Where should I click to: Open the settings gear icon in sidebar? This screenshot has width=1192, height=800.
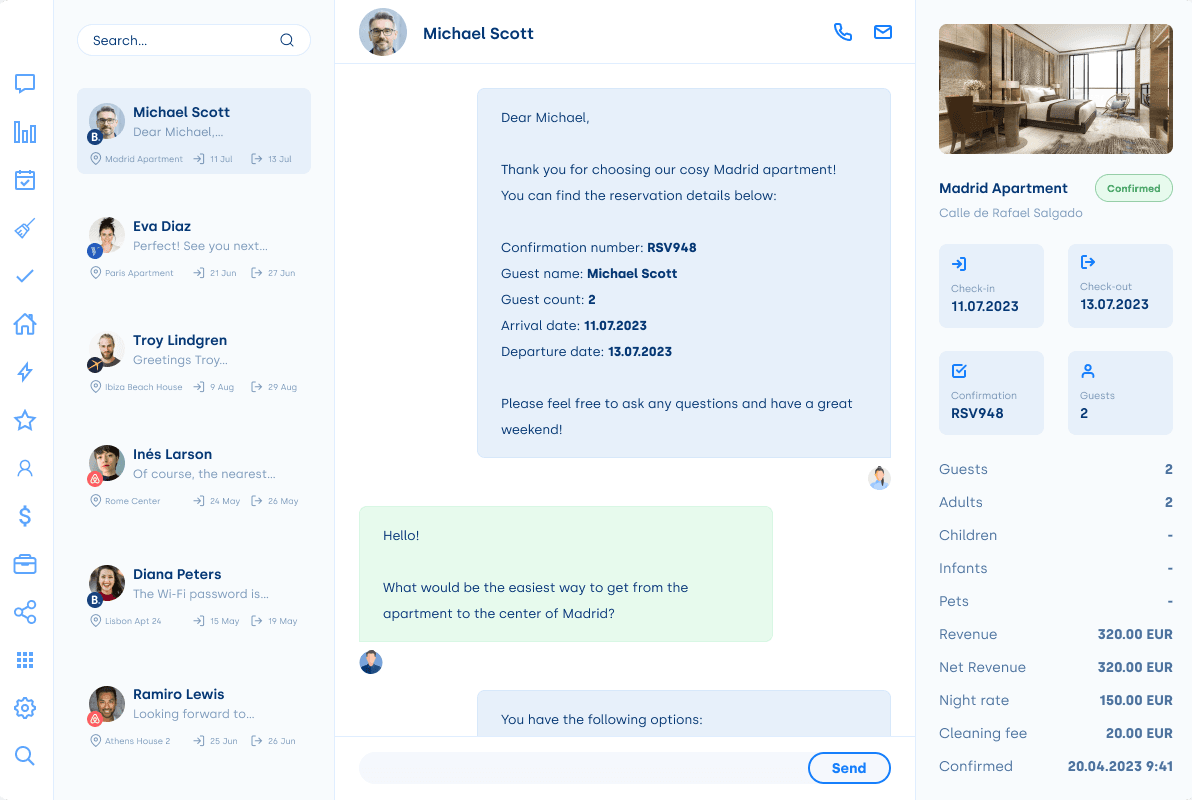click(x=25, y=708)
